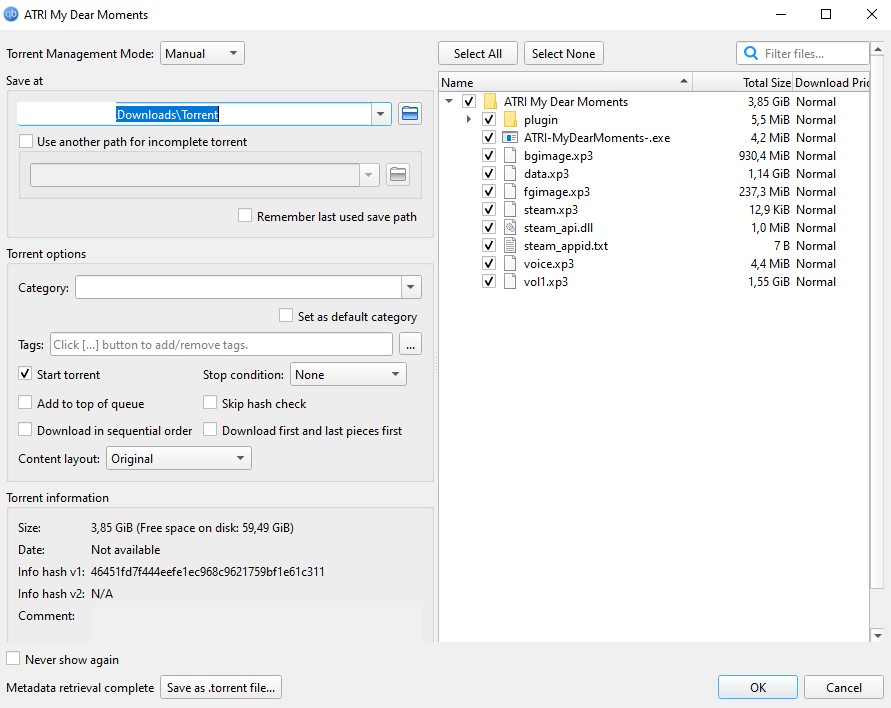This screenshot has height=708, width=891.
Task: Select the fgimage.xp3 file name
Action: click(x=557, y=192)
